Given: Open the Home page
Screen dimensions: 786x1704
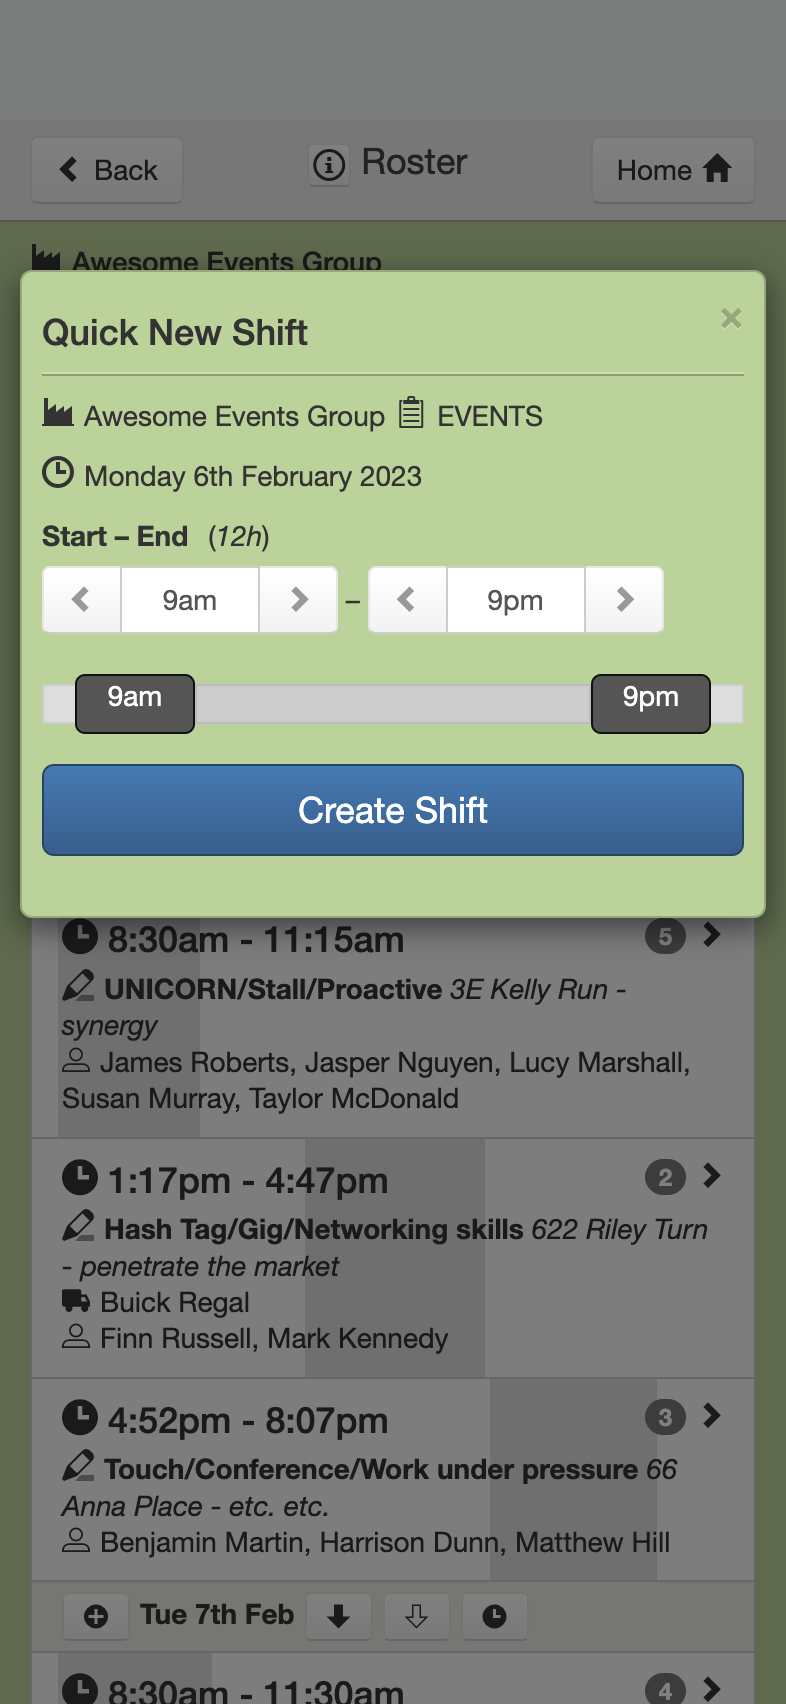Looking at the screenshot, I should click(x=673, y=170).
